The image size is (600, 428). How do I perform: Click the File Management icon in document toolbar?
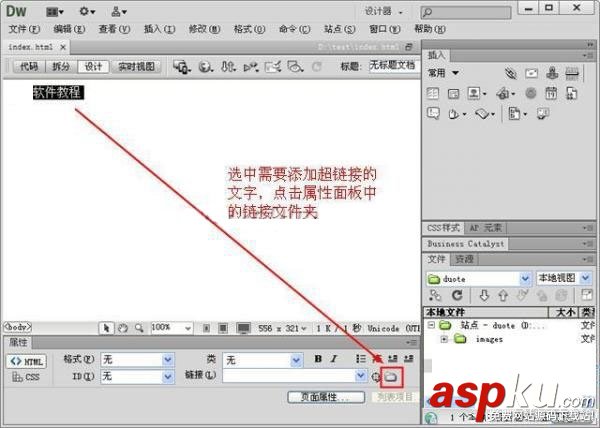[228, 67]
